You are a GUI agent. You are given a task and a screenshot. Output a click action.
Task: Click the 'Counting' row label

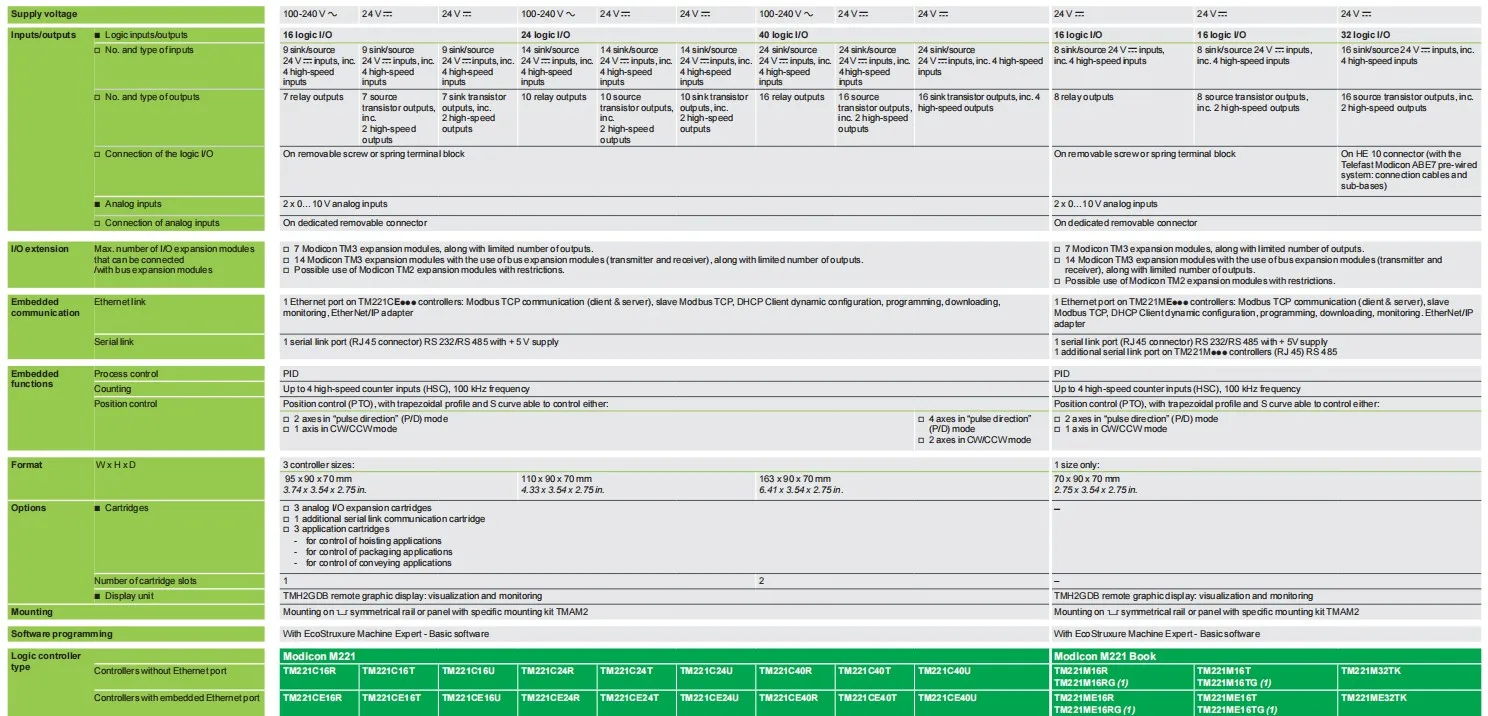click(x=113, y=389)
